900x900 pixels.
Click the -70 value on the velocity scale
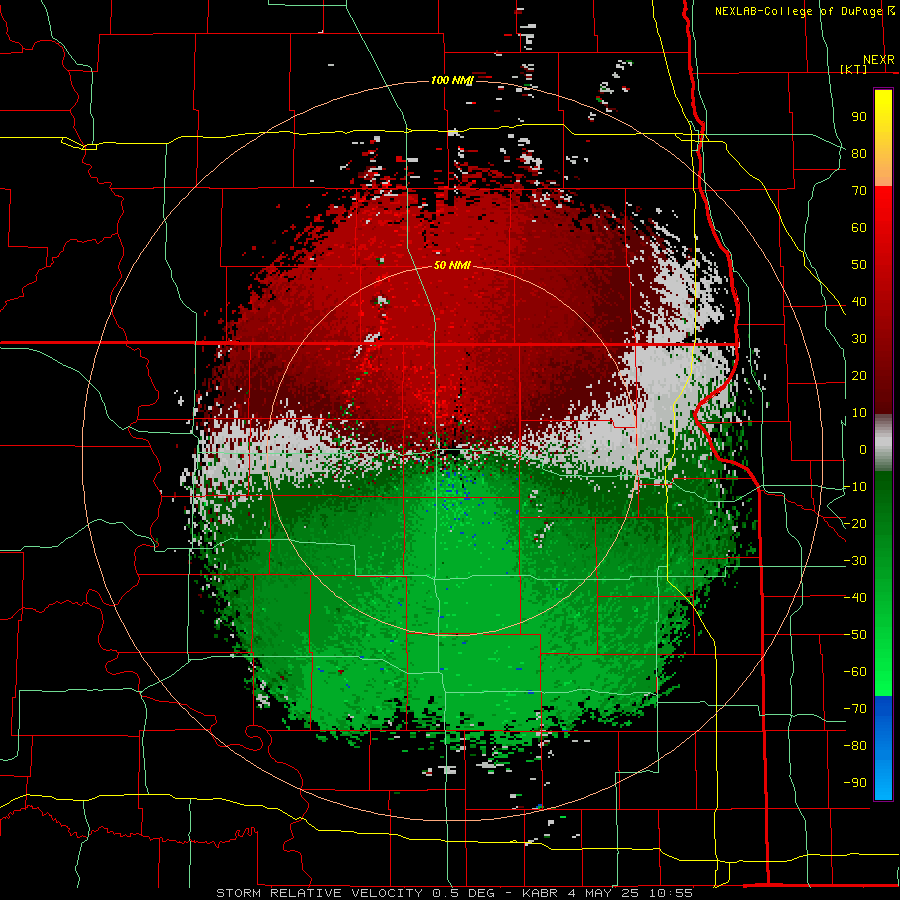point(855,709)
